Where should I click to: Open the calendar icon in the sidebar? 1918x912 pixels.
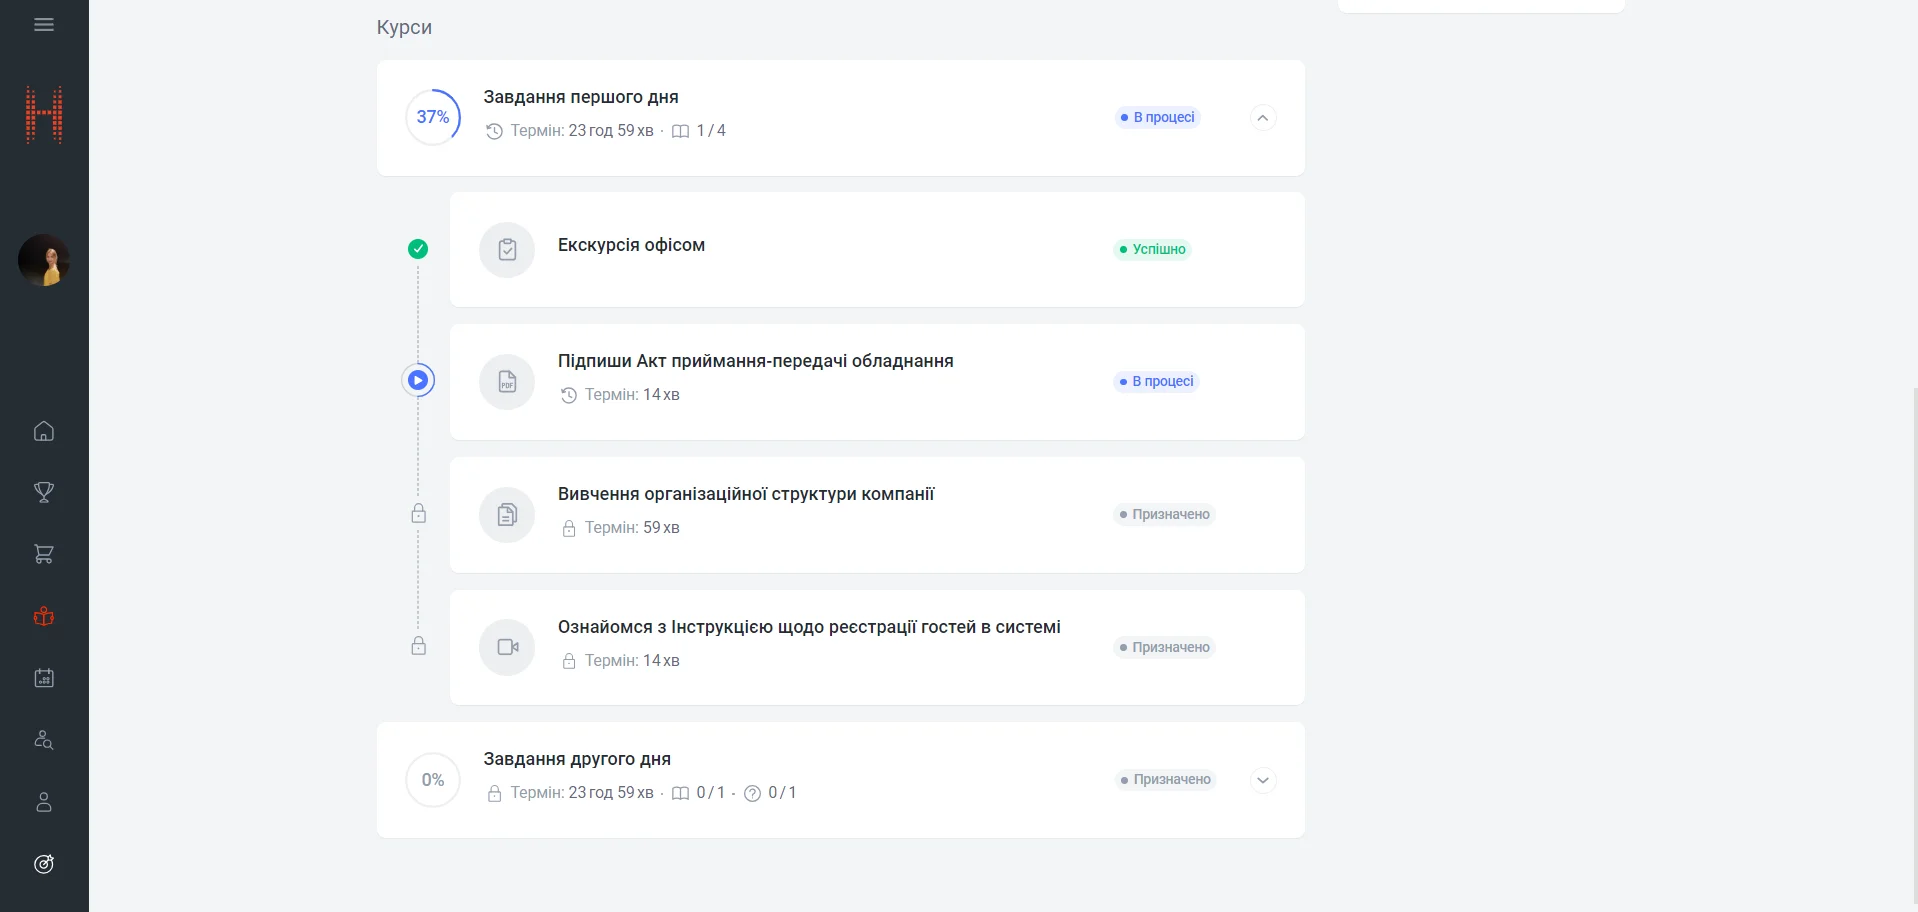coord(44,678)
